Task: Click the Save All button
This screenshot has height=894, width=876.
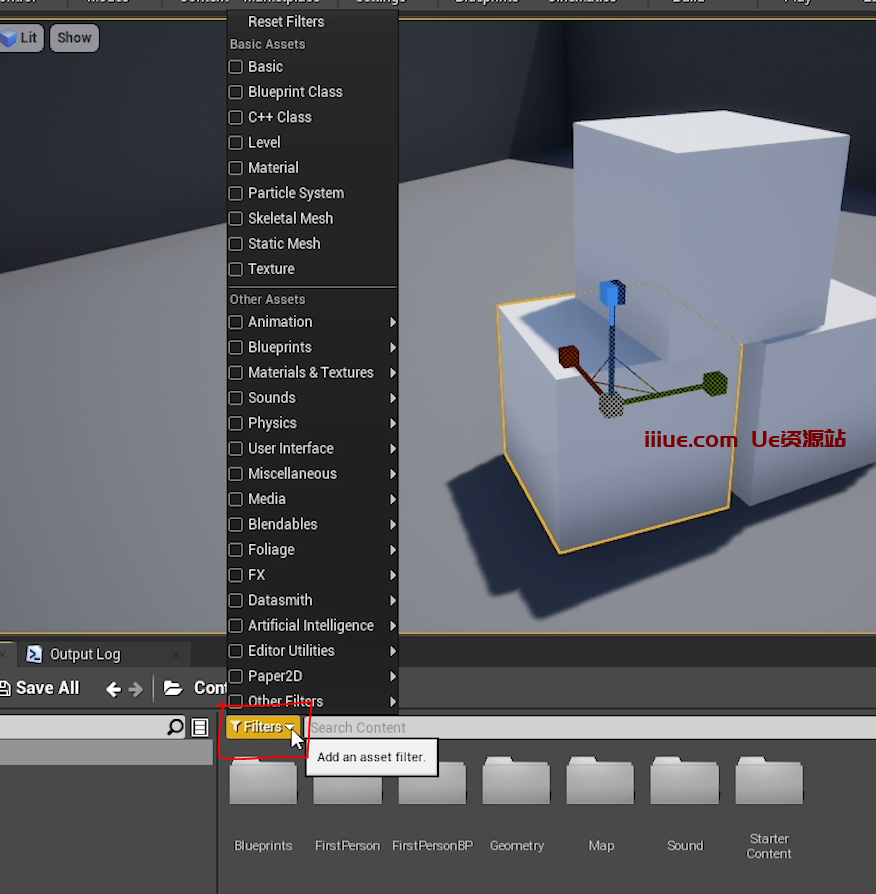Action: coord(40,688)
